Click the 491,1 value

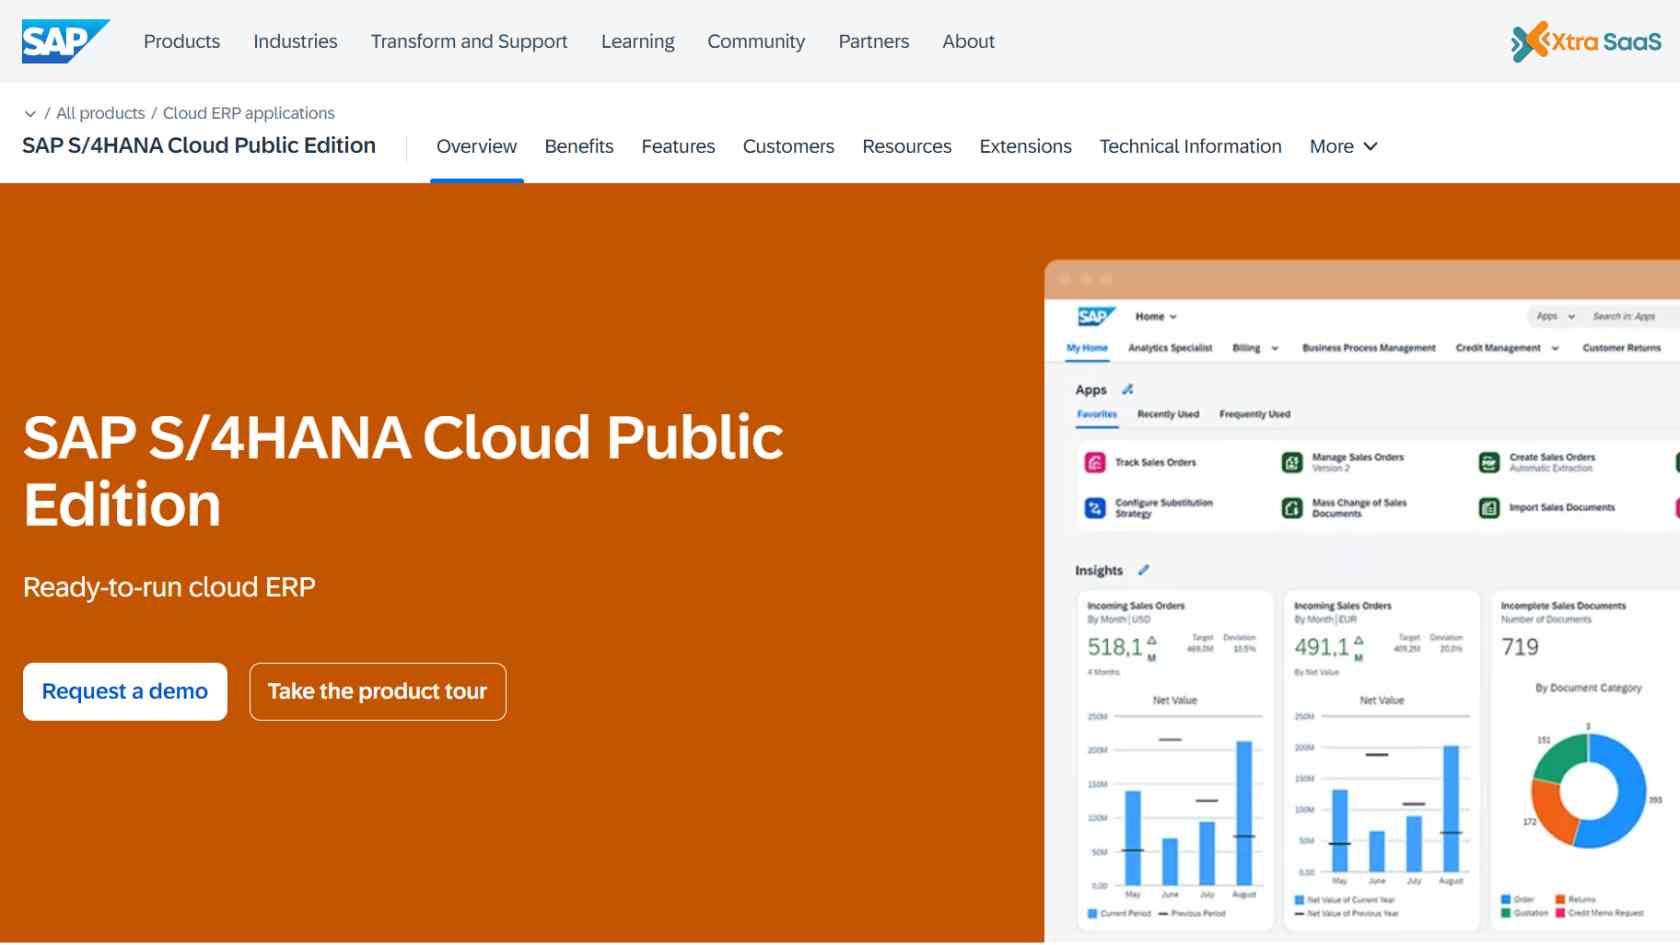(1321, 647)
